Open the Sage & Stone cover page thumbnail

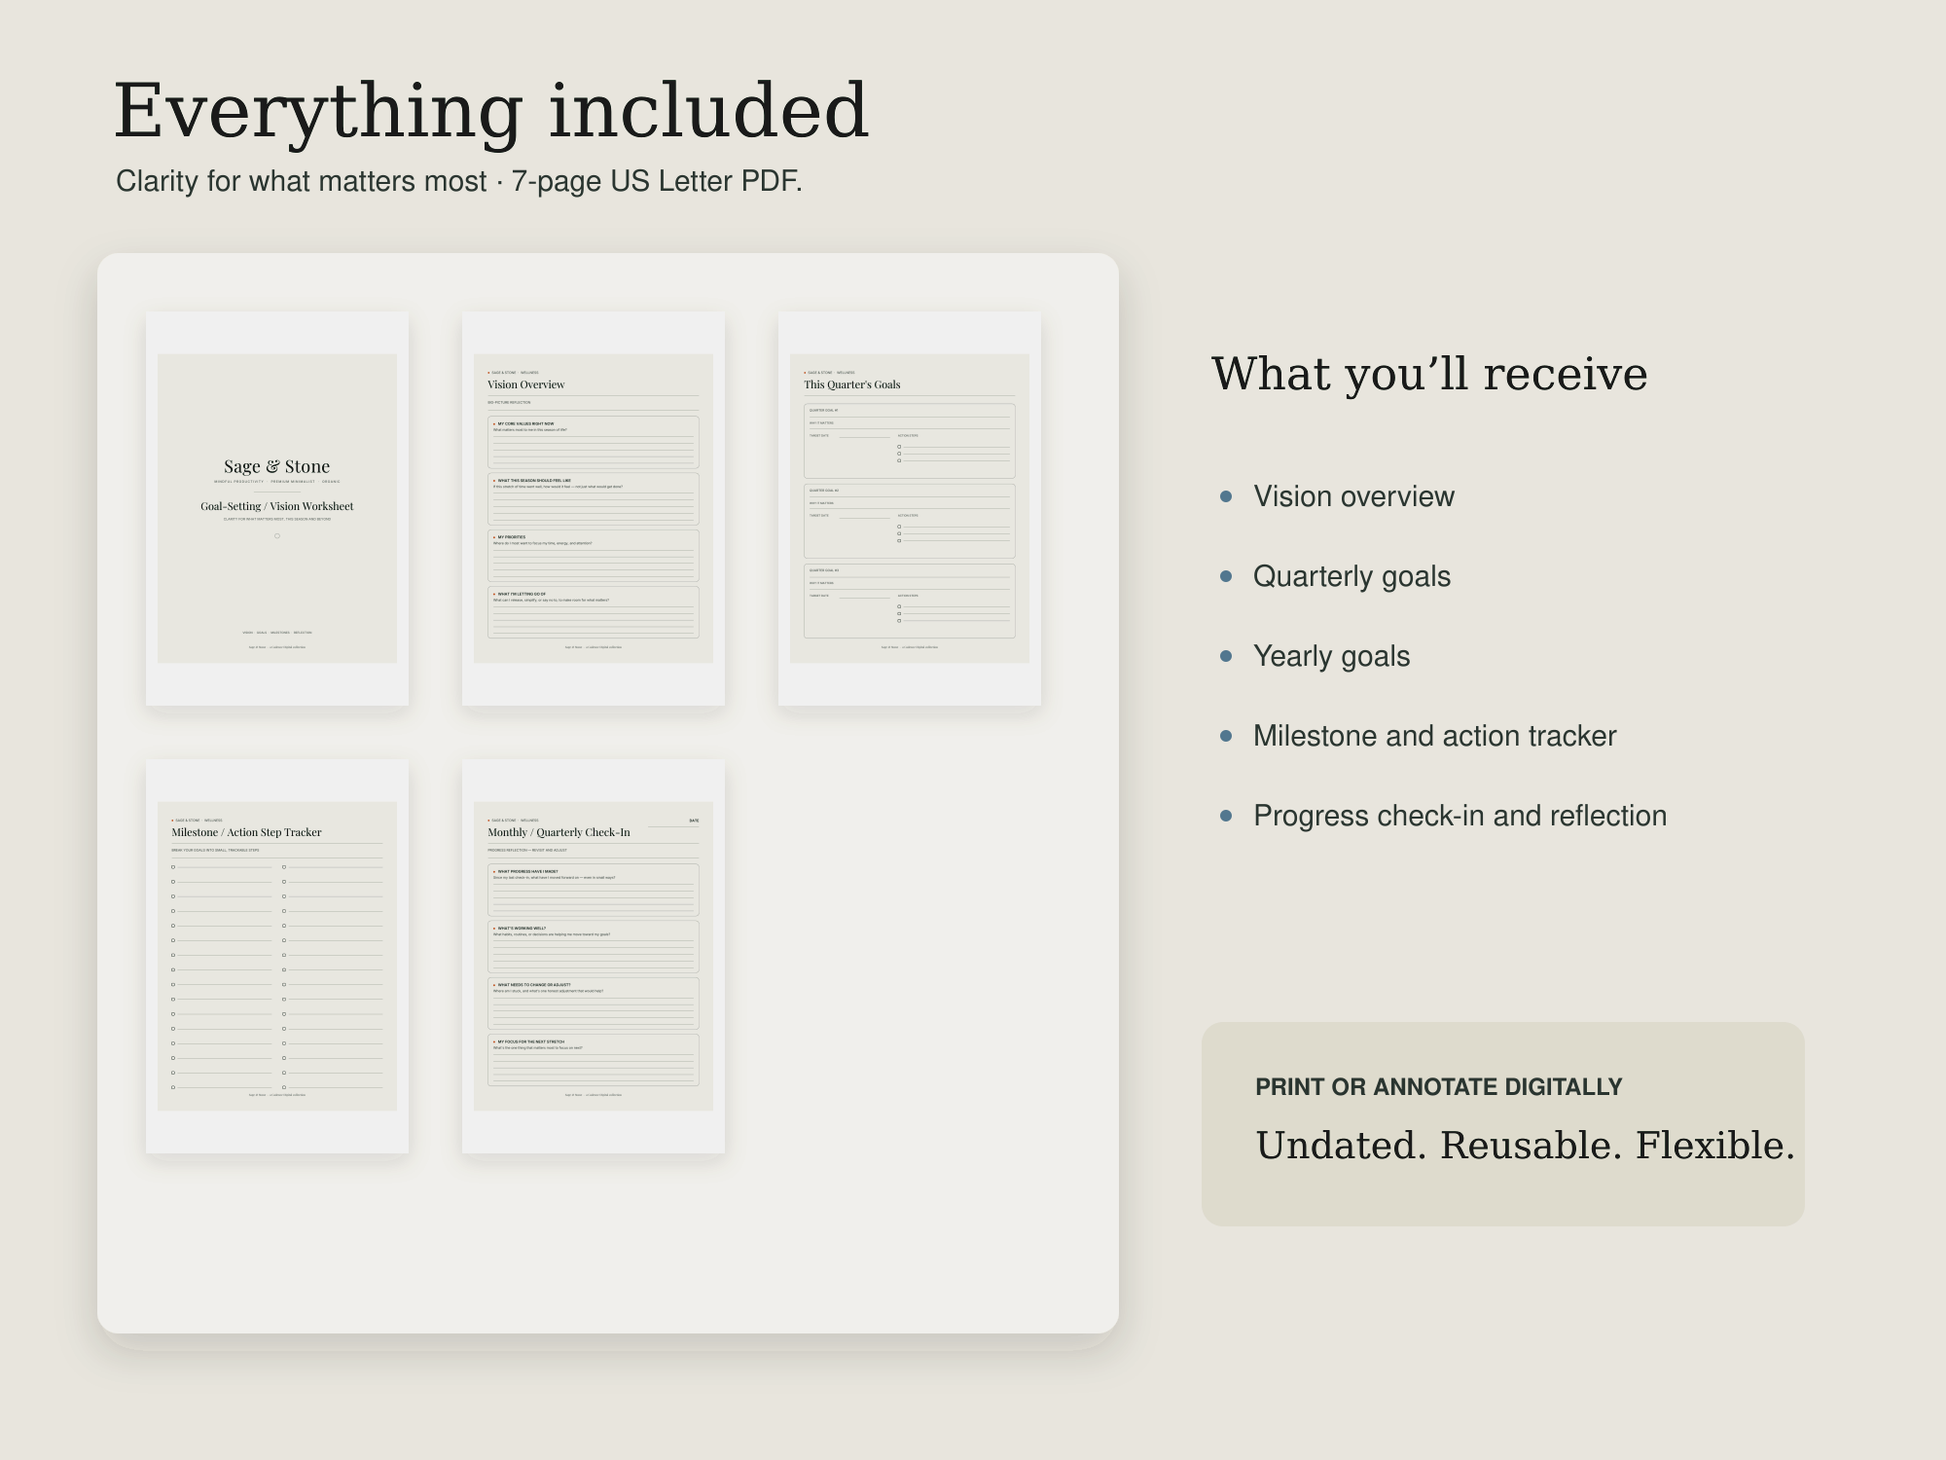[277, 508]
